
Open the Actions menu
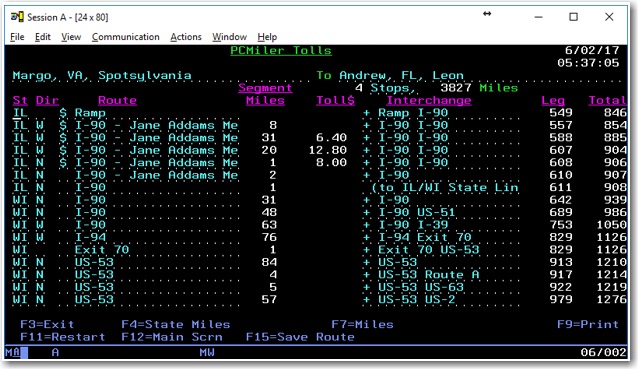tap(186, 37)
